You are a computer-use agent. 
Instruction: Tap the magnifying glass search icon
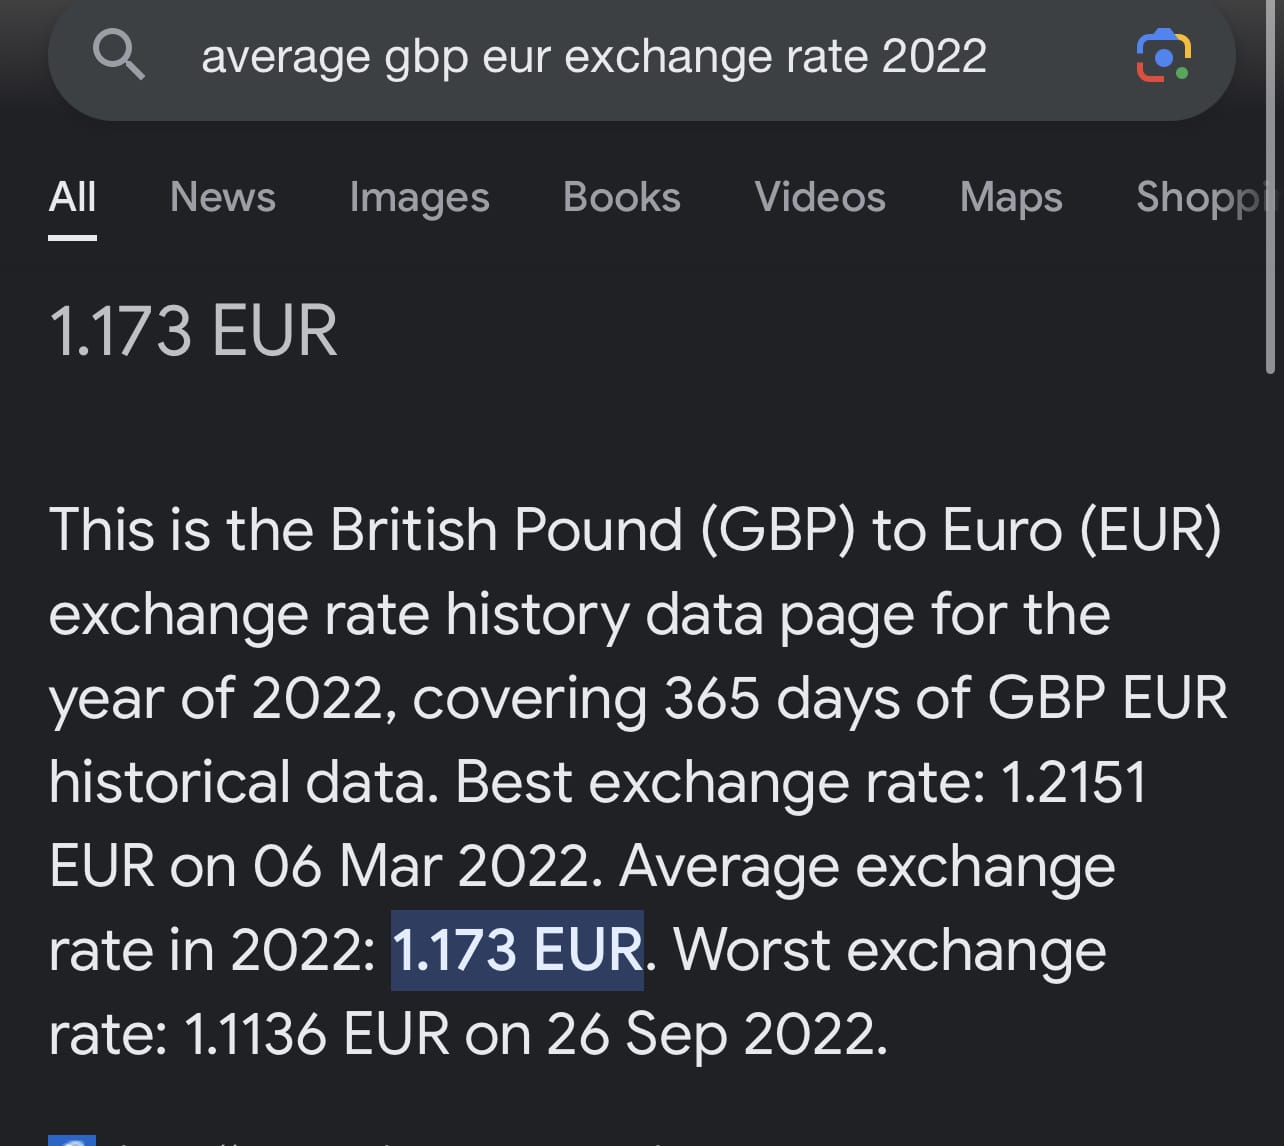click(119, 54)
